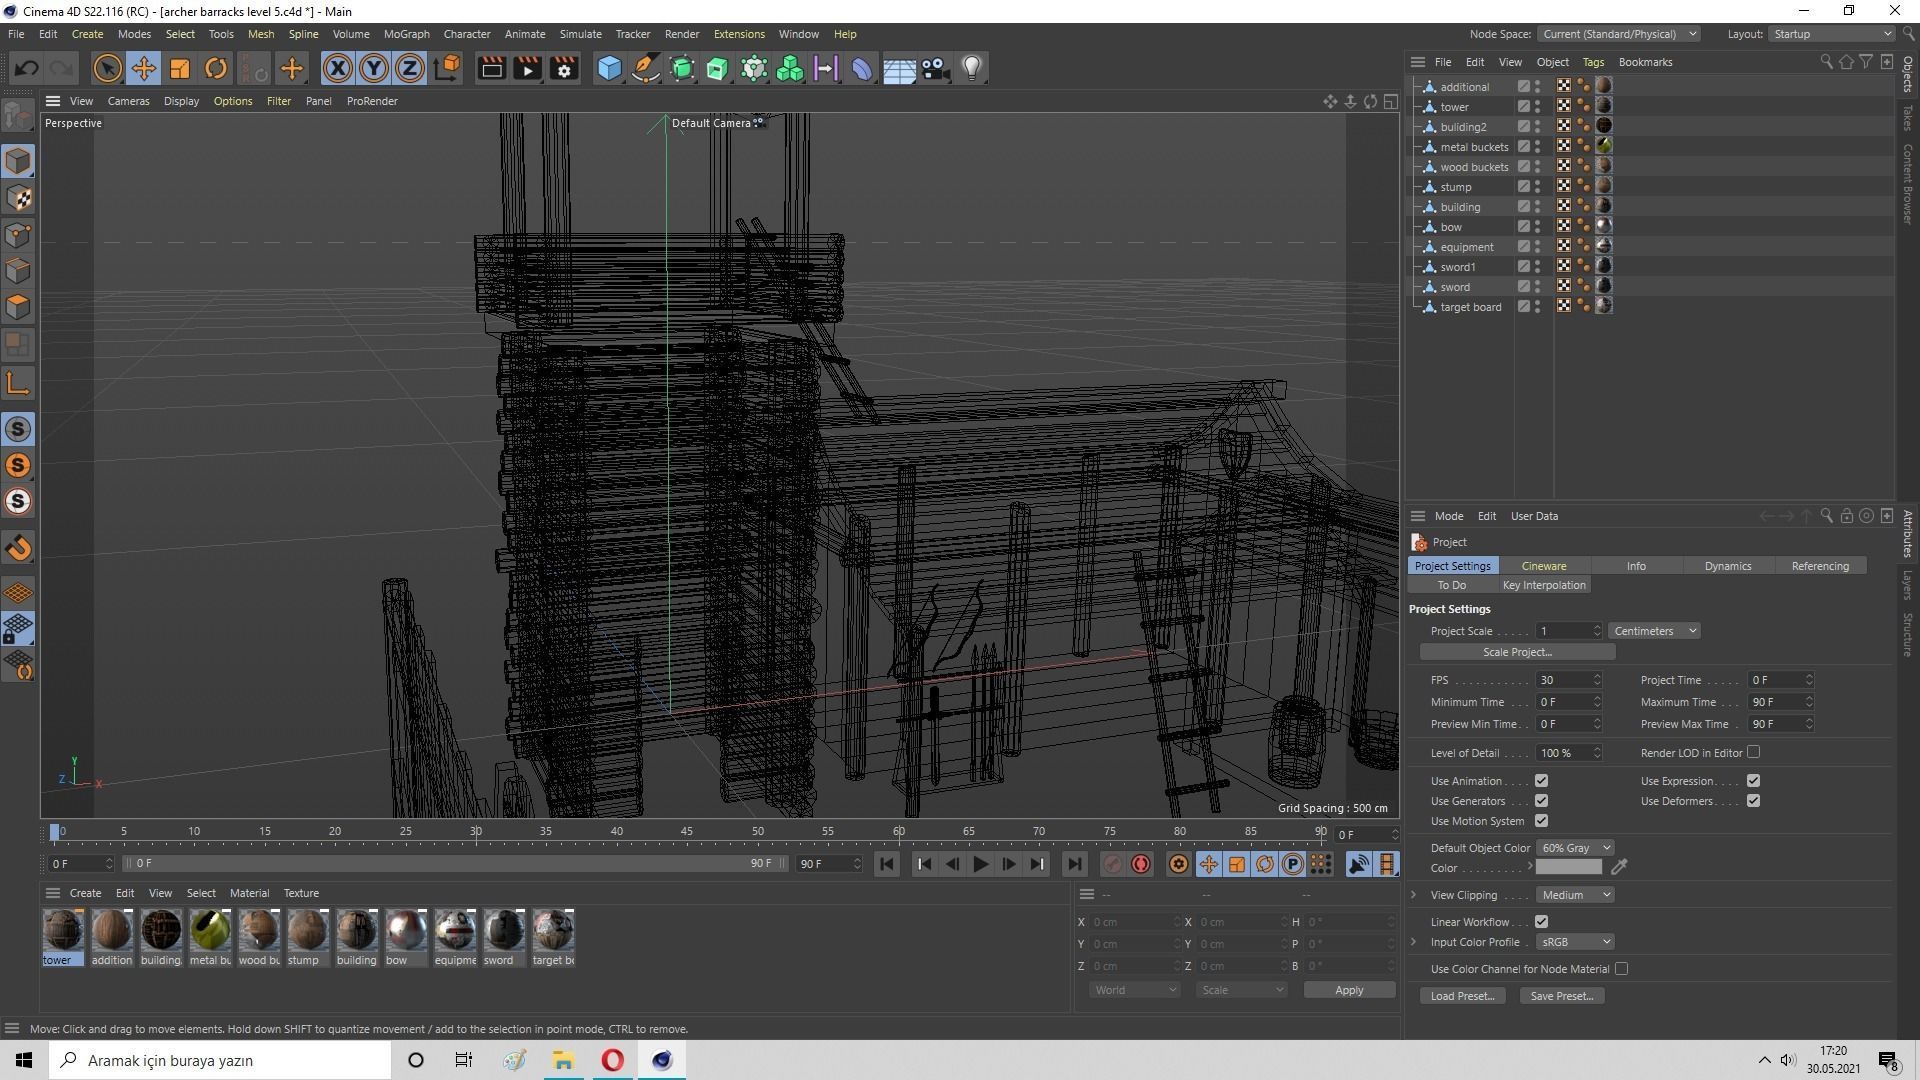Click the Record Active Objects button
Viewport: 1920px width, 1080px height.
[1112, 864]
